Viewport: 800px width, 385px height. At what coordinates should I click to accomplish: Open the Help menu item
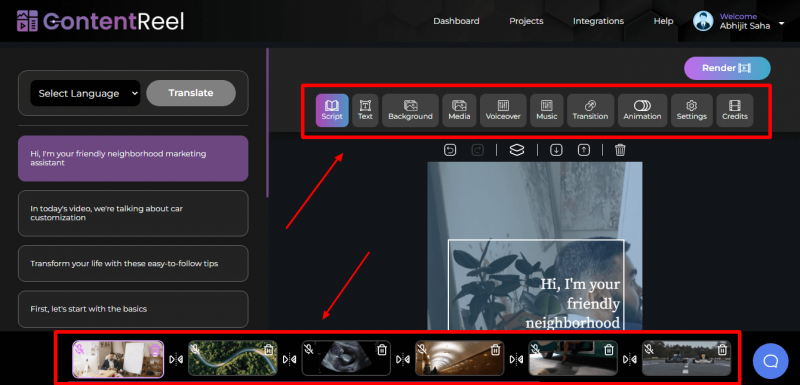coord(663,21)
